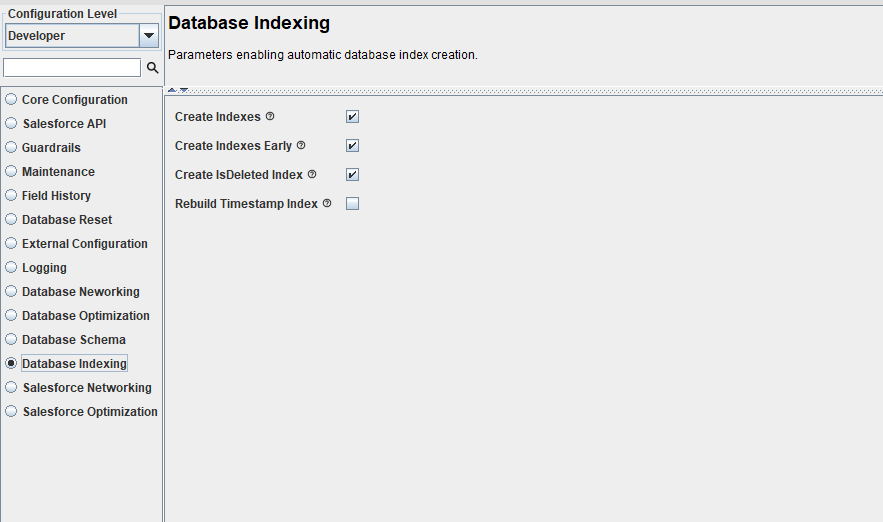Image resolution: width=883 pixels, height=522 pixels.
Task: Click the search magnifier icon
Action: [x=153, y=68]
